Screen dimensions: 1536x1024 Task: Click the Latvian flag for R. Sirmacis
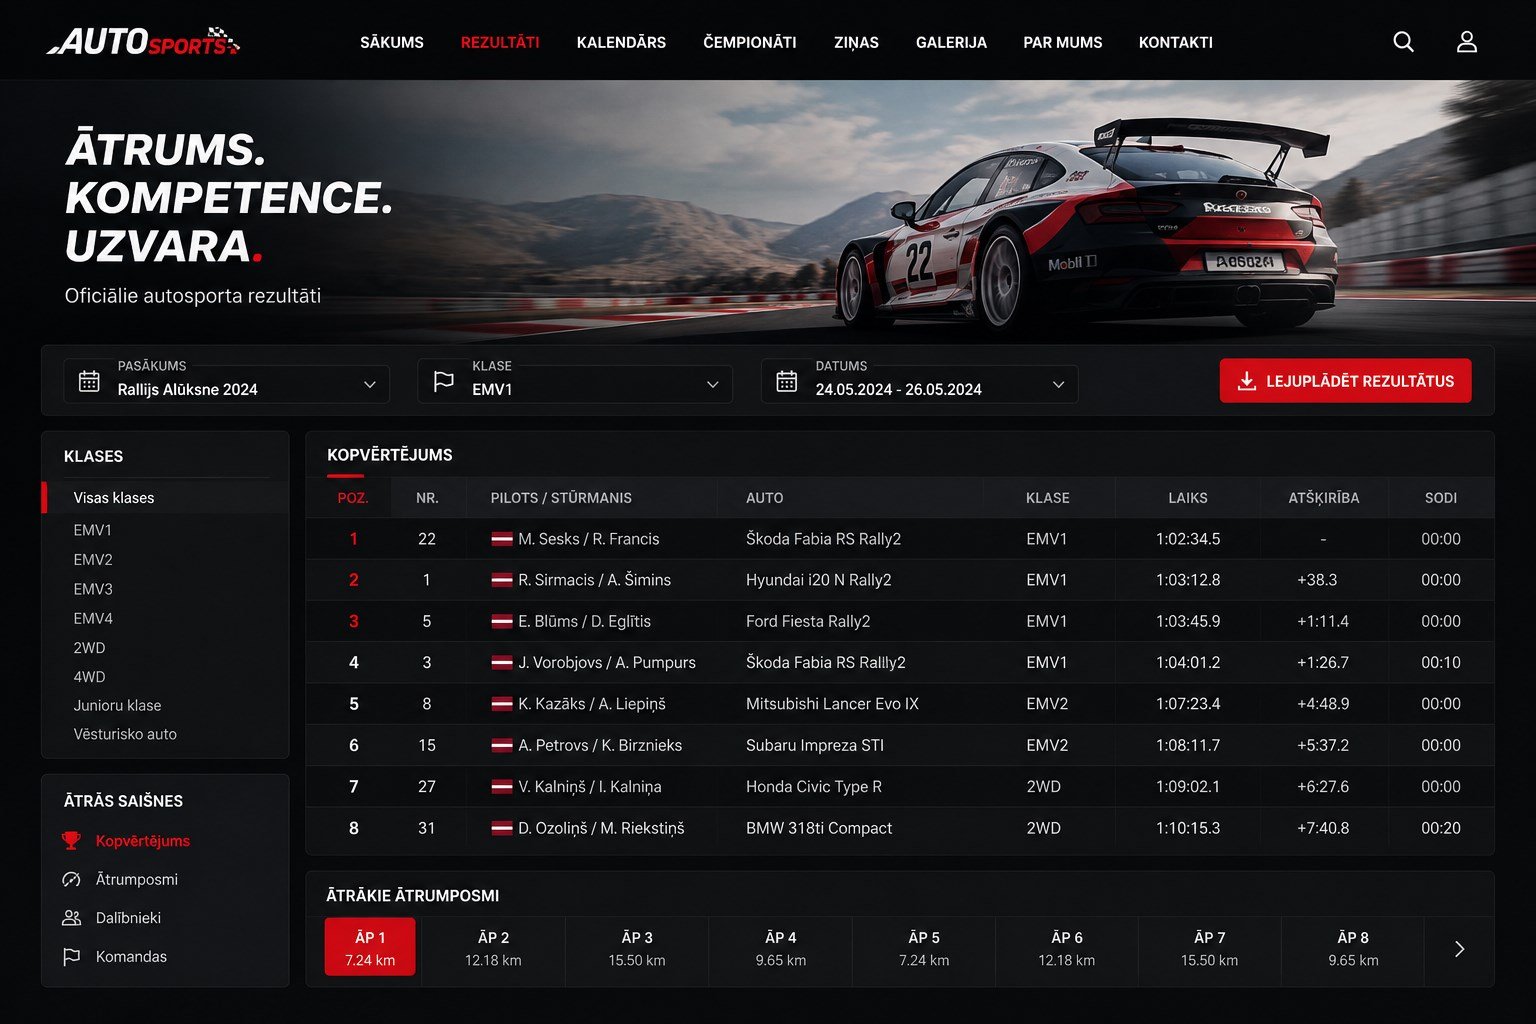(502, 580)
